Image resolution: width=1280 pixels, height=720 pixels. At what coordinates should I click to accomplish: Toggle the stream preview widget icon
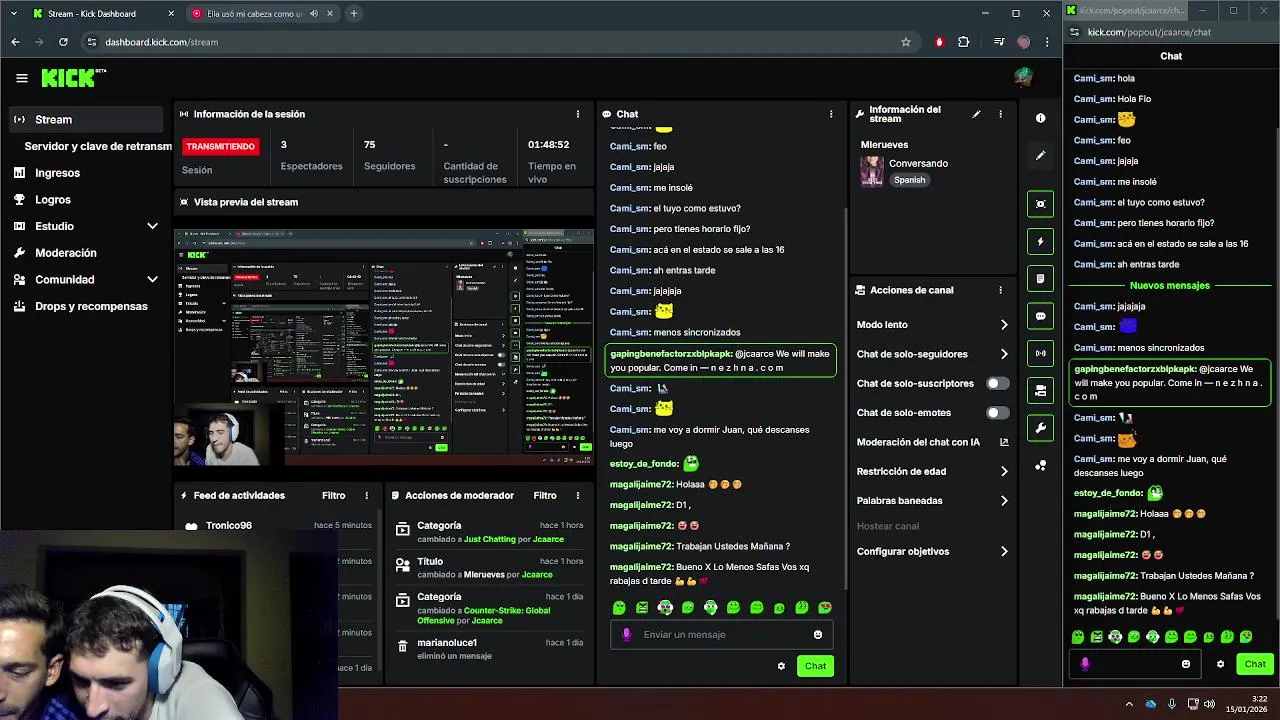(x=1040, y=204)
